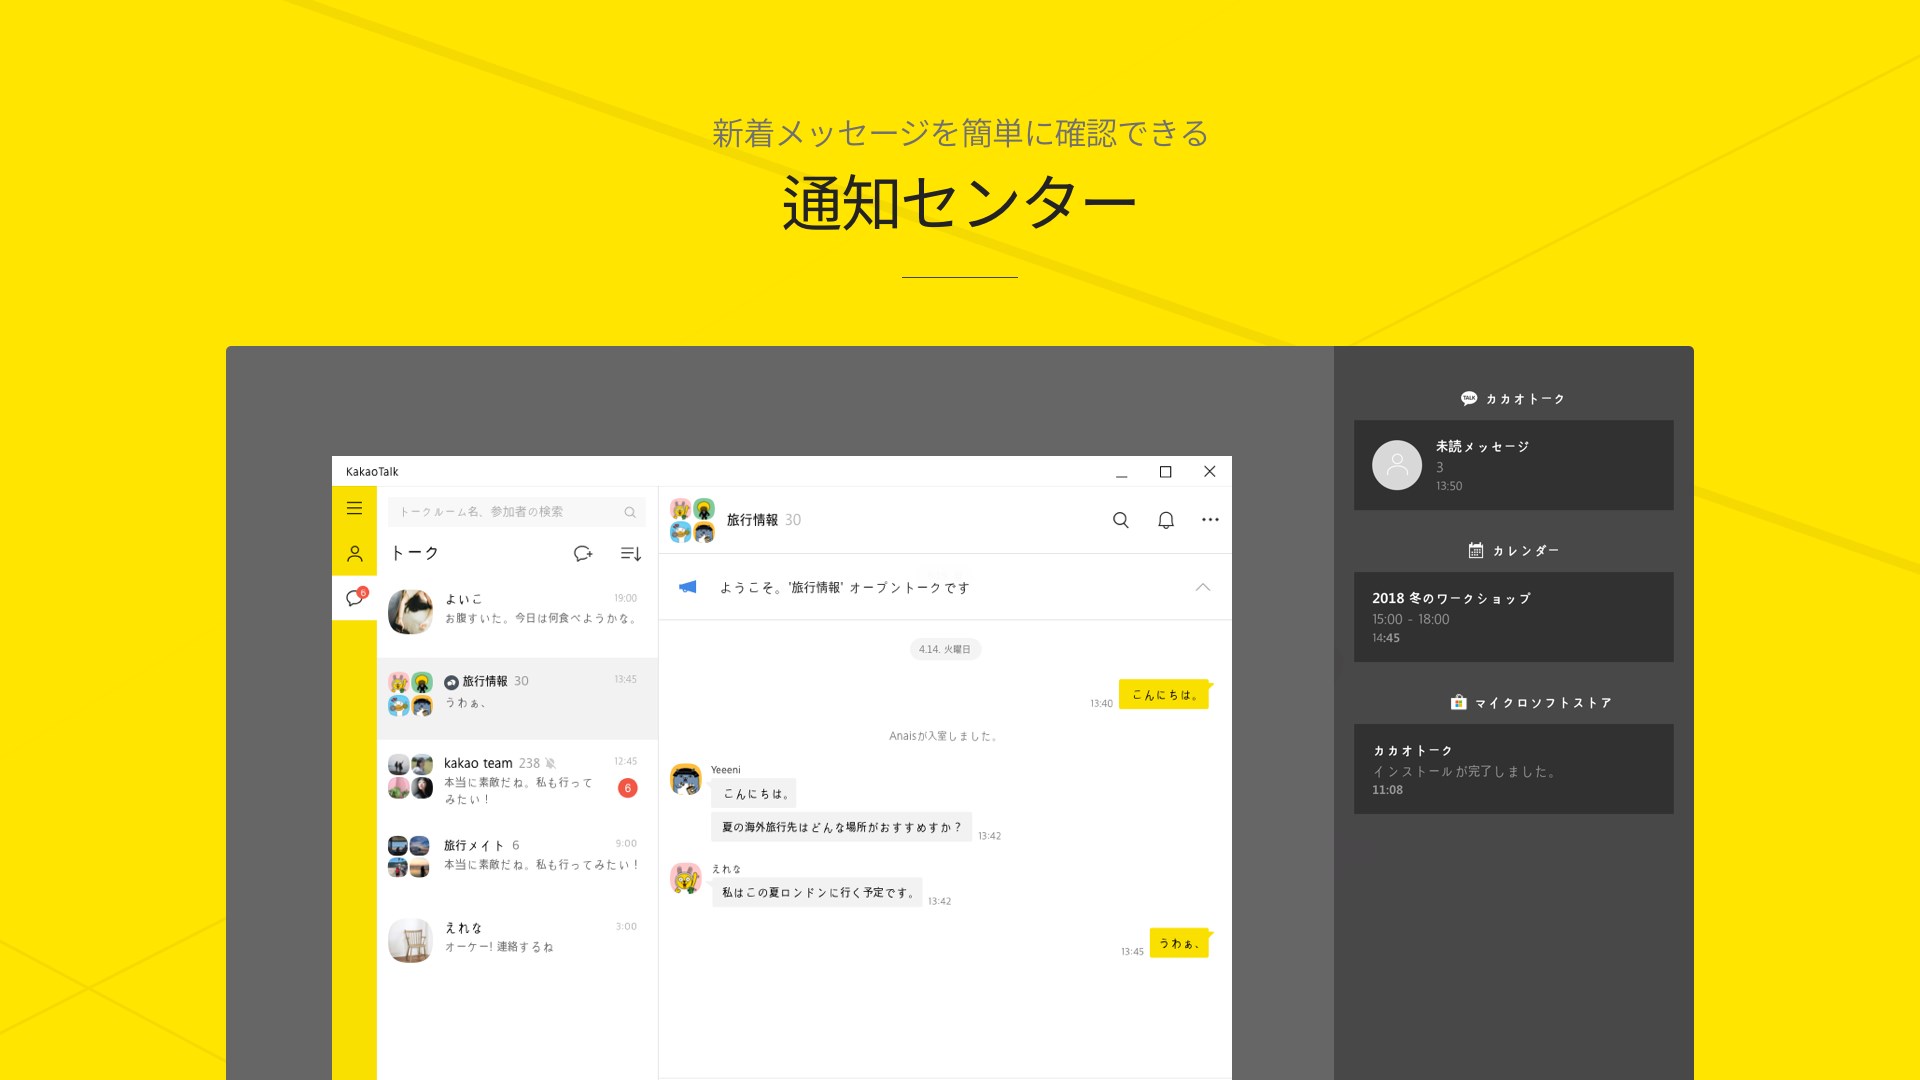Open the chatroom more options menu

point(1210,520)
